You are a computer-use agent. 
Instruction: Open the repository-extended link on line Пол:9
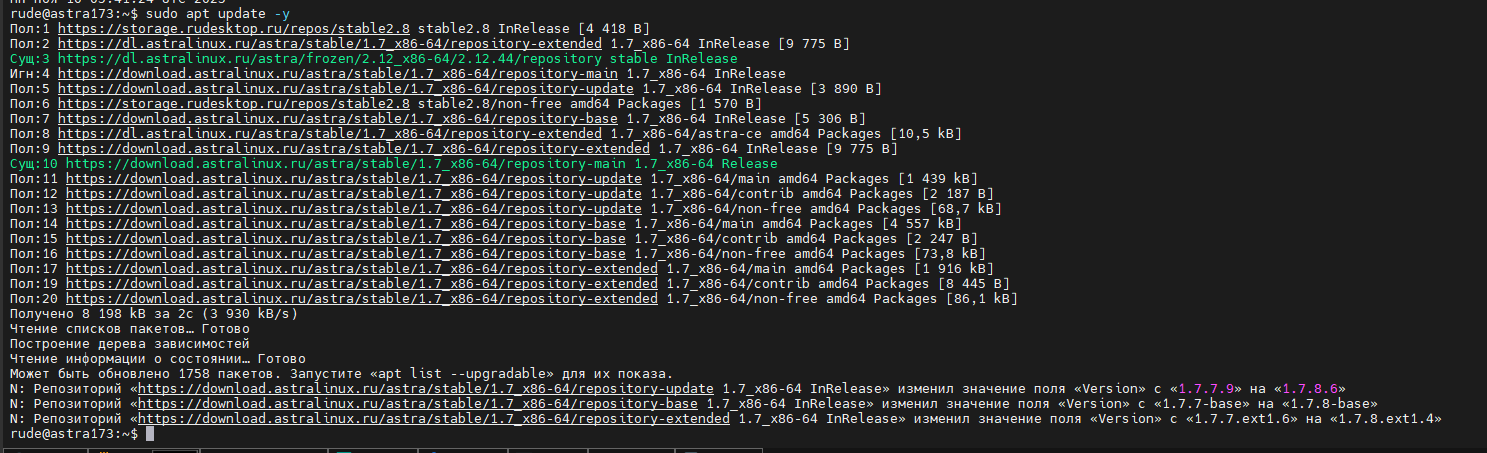(353, 149)
